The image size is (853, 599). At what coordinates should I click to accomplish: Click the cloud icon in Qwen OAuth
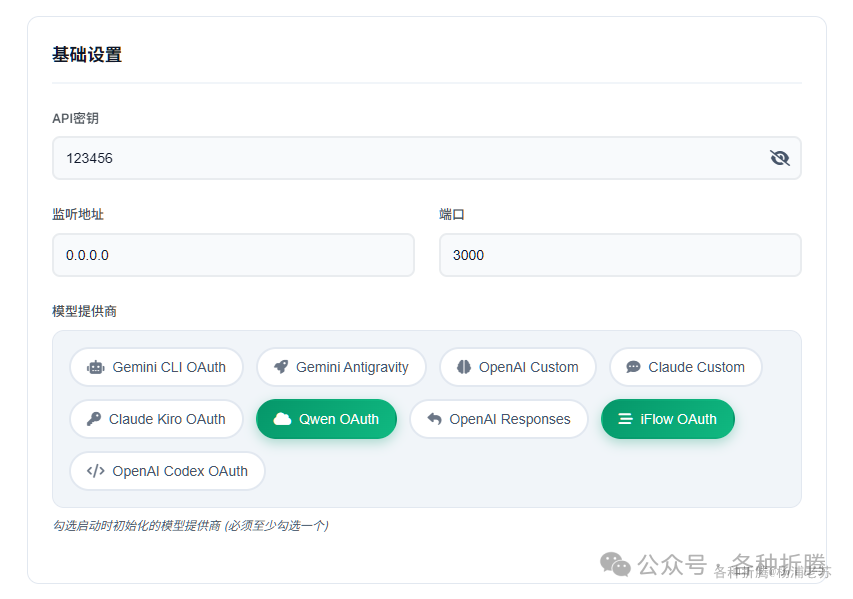point(282,419)
